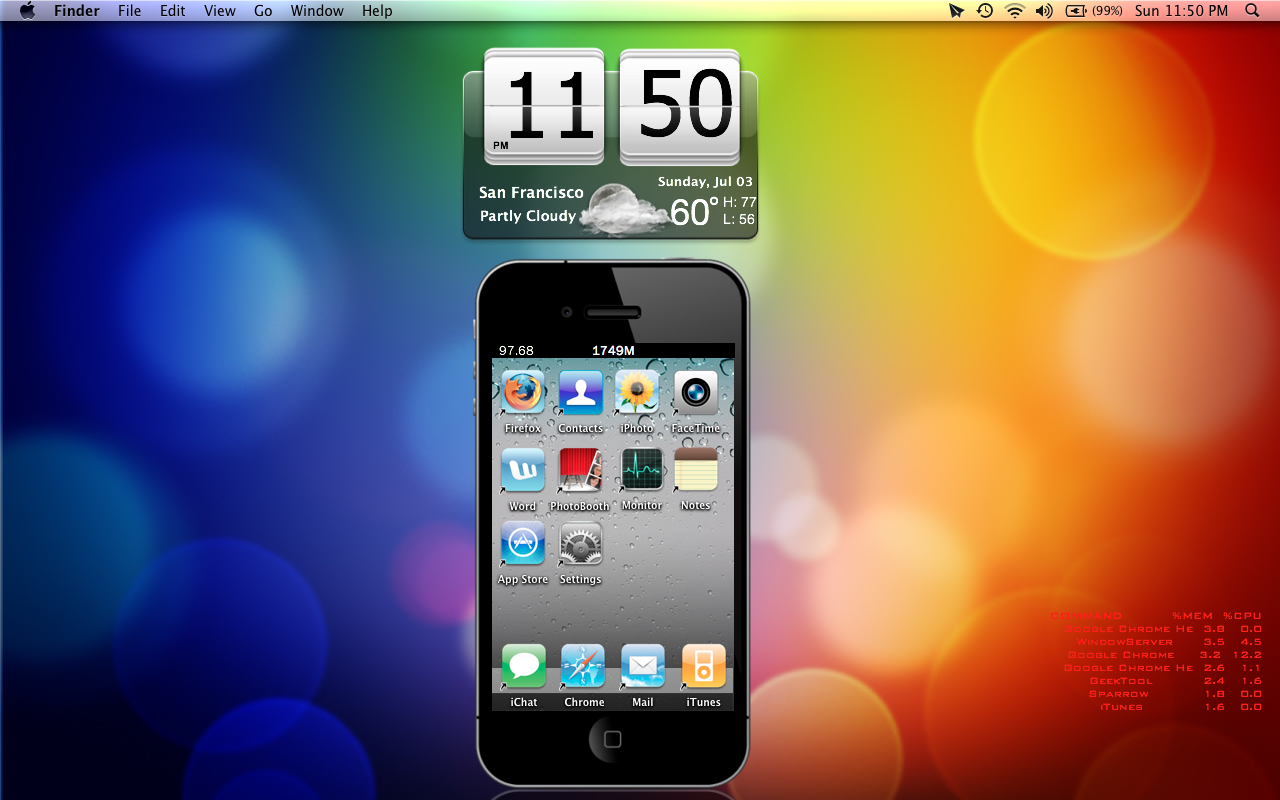Click the cursor arrow menu bar icon
Image resolution: width=1280 pixels, height=800 pixels.
click(x=956, y=11)
